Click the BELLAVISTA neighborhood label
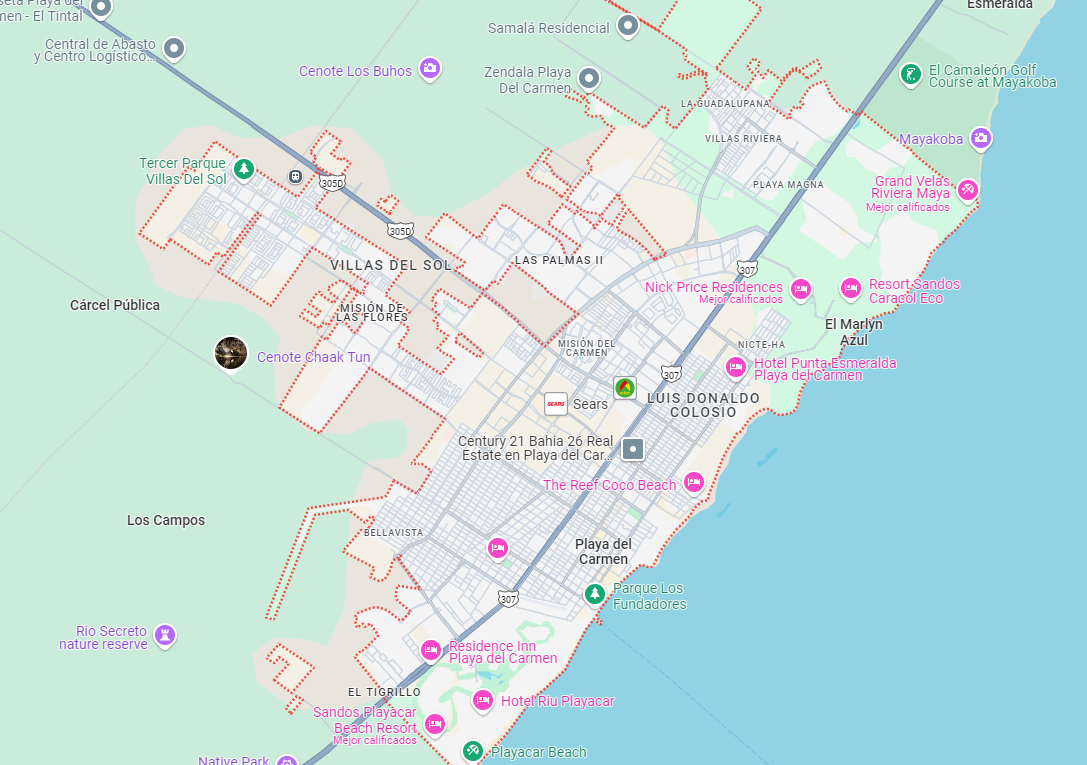The height and width of the screenshot is (765, 1087). point(393,533)
